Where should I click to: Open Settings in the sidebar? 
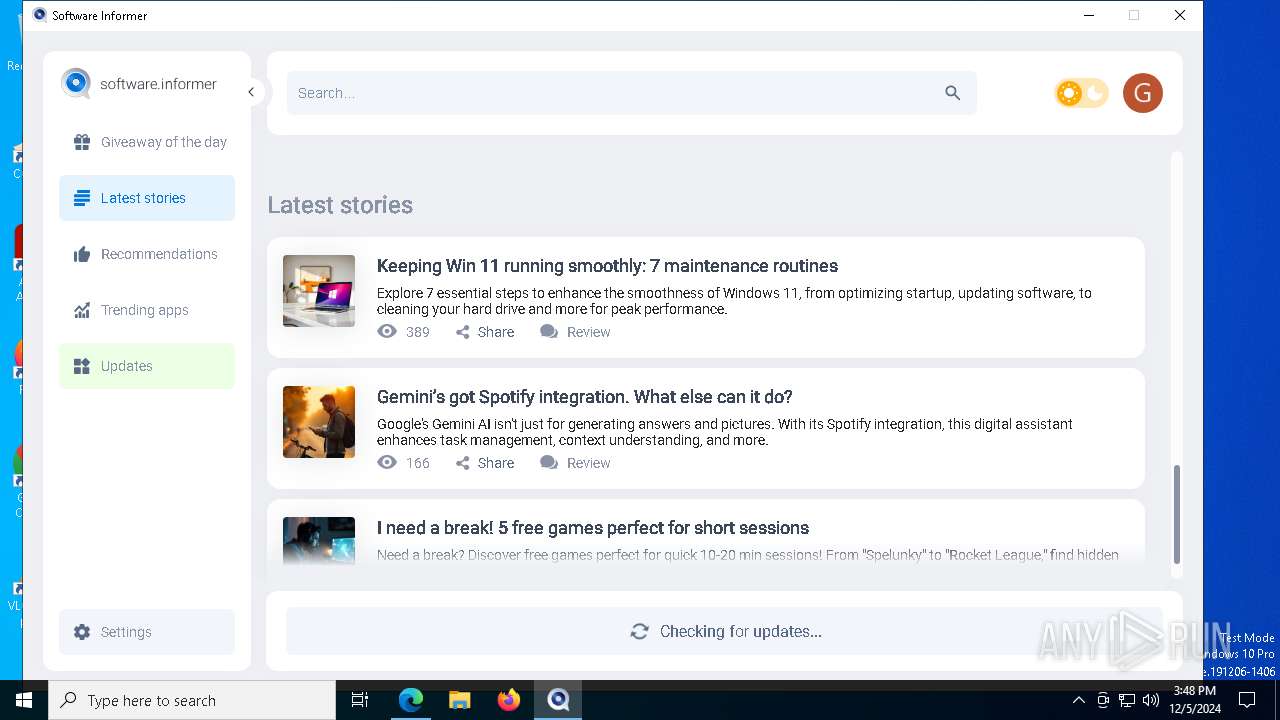point(147,632)
